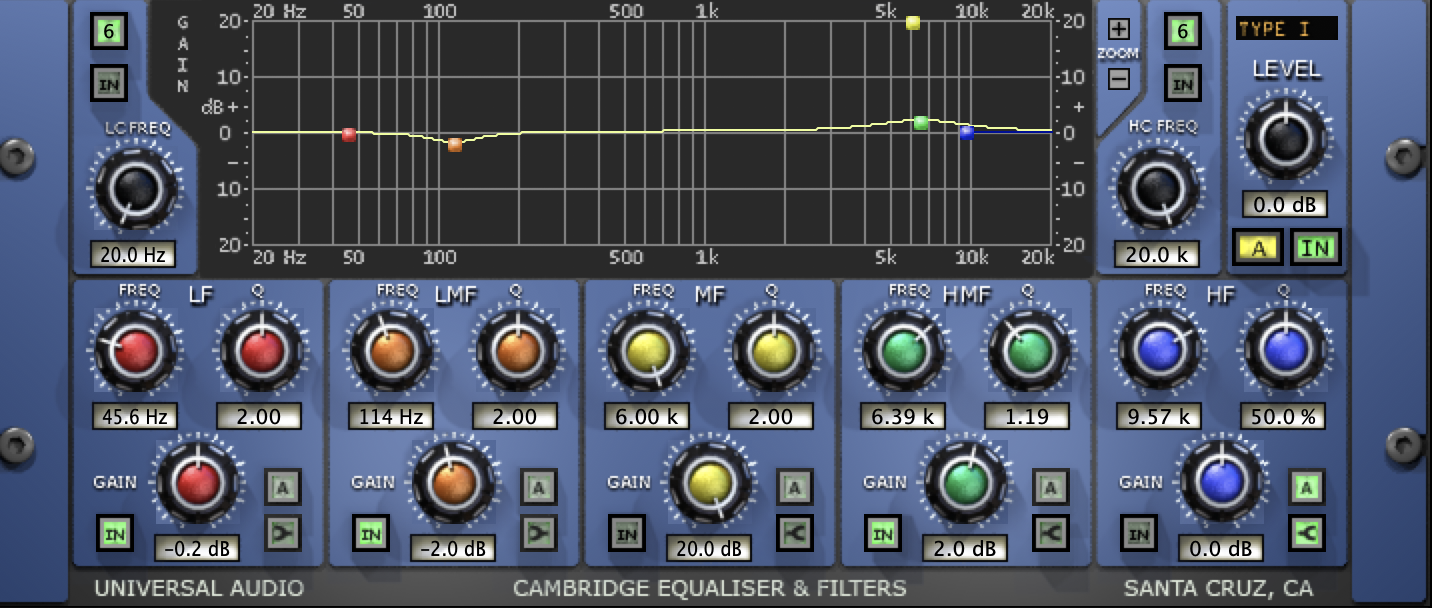The width and height of the screenshot is (1432, 608).
Task: Click the yellow MF GAIN knob
Action: (710, 482)
